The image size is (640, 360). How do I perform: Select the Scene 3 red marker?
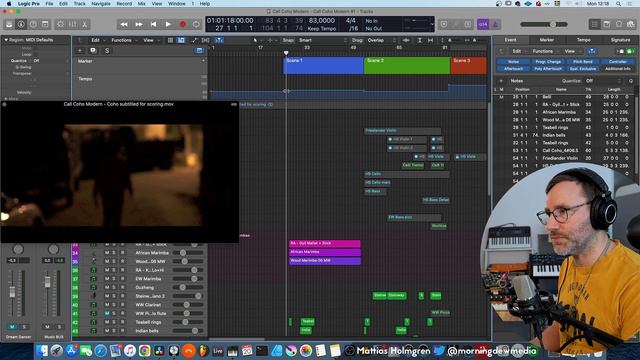(x=469, y=65)
